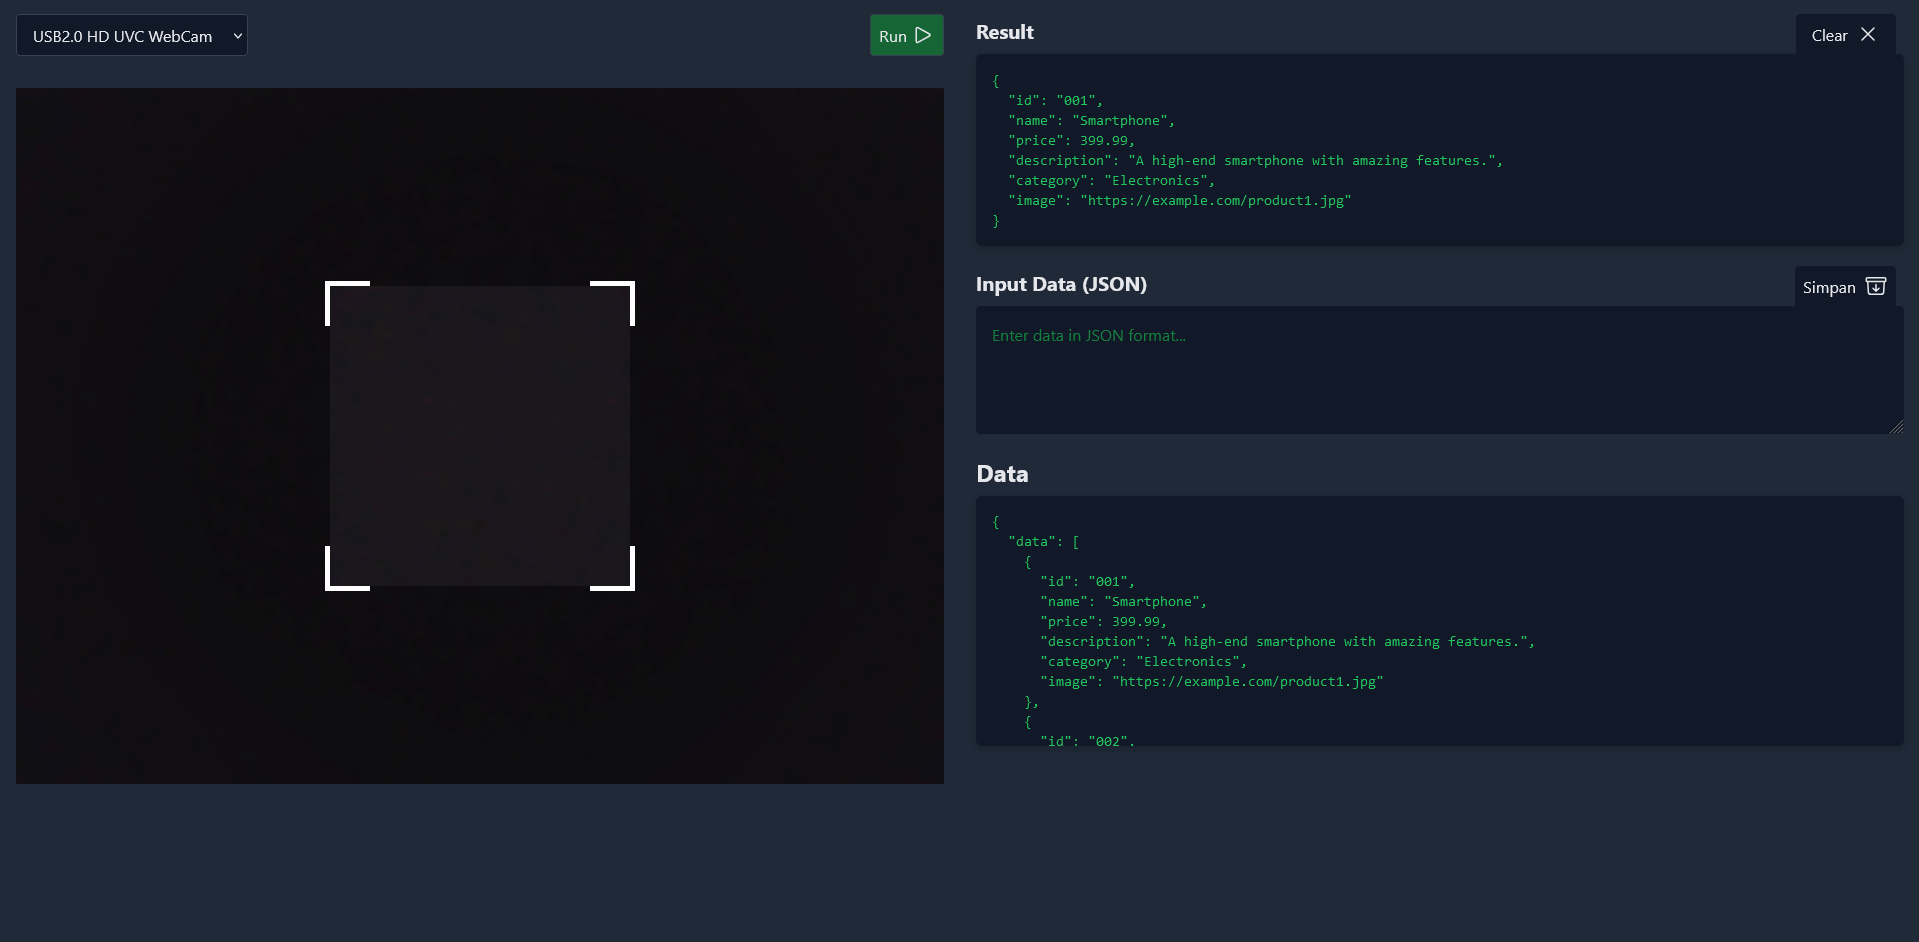Click the "data": [ line in Data panel

tap(1043, 542)
